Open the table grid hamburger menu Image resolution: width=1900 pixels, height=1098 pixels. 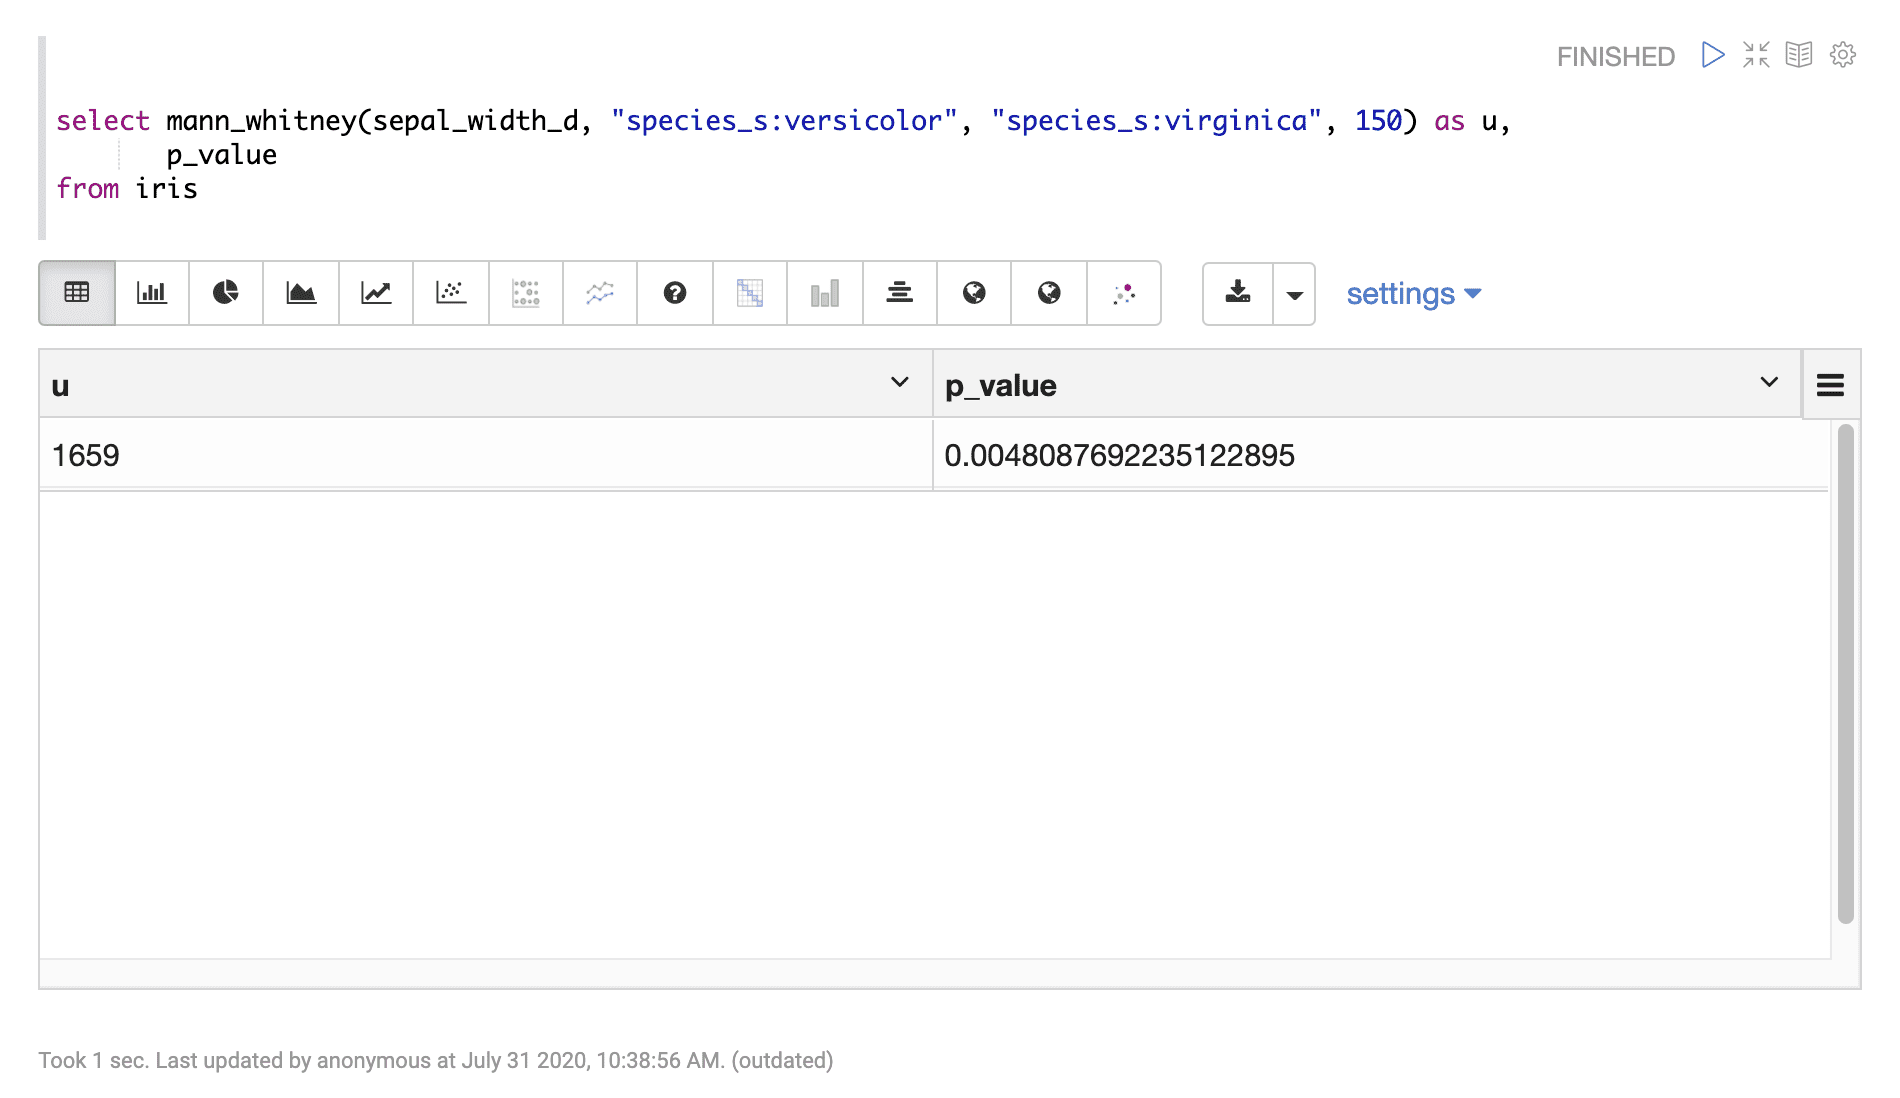coord(1830,385)
